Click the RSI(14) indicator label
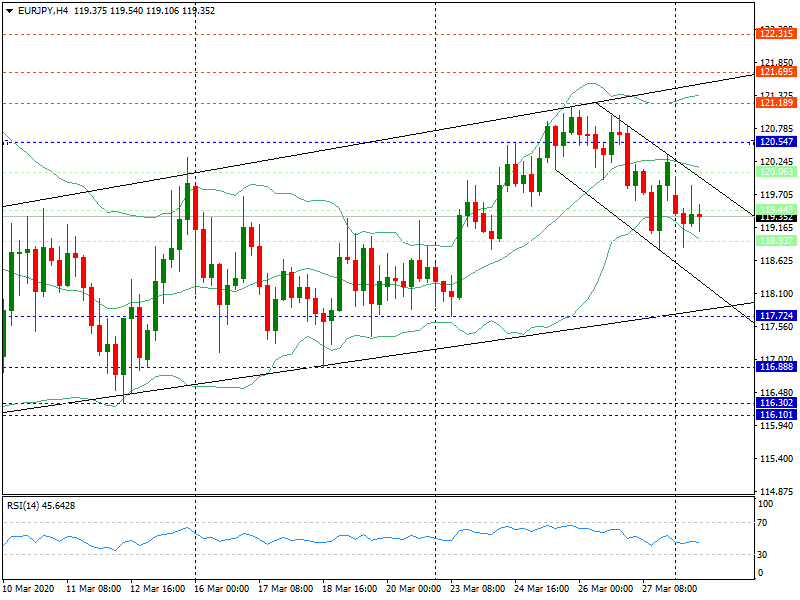800x600 pixels. coord(40,506)
